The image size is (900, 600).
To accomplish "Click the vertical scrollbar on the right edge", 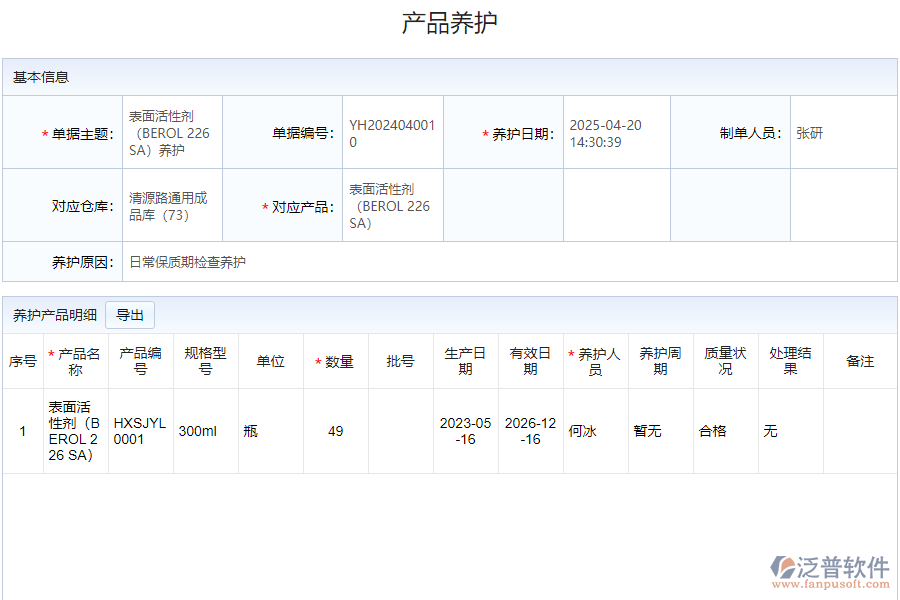I will click(x=893, y=300).
